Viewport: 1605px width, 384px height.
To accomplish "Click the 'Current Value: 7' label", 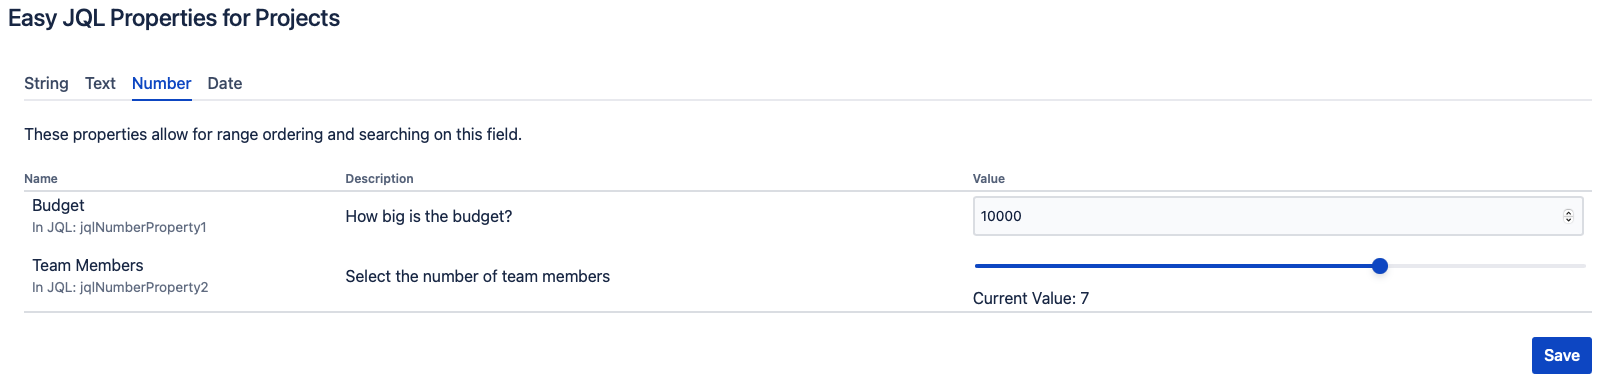I will (x=1031, y=298).
